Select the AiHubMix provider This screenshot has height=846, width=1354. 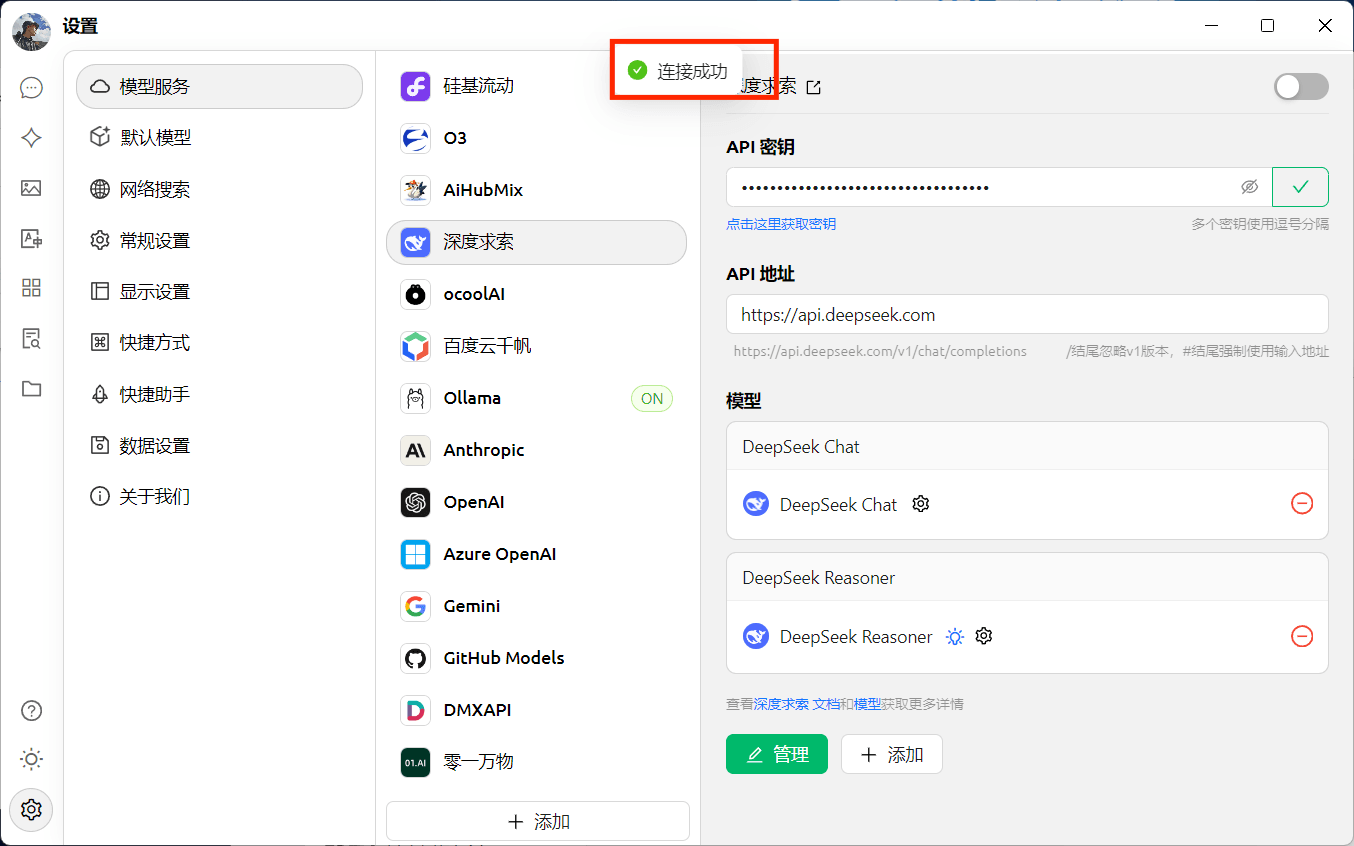coord(537,190)
